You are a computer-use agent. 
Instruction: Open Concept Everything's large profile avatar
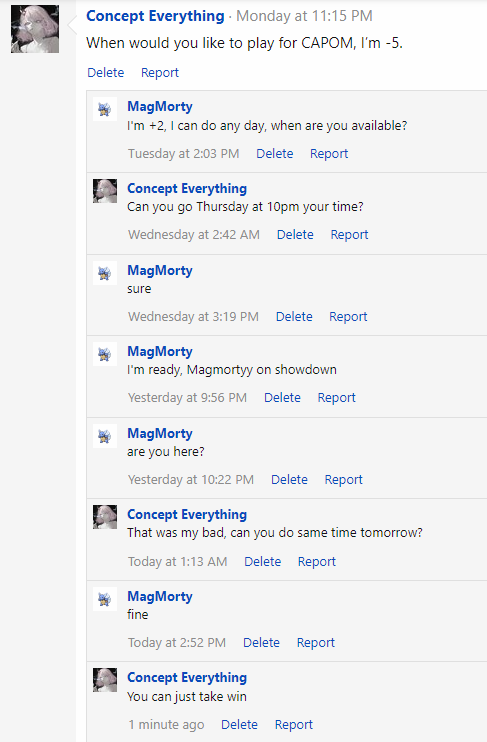pos(35,29)
